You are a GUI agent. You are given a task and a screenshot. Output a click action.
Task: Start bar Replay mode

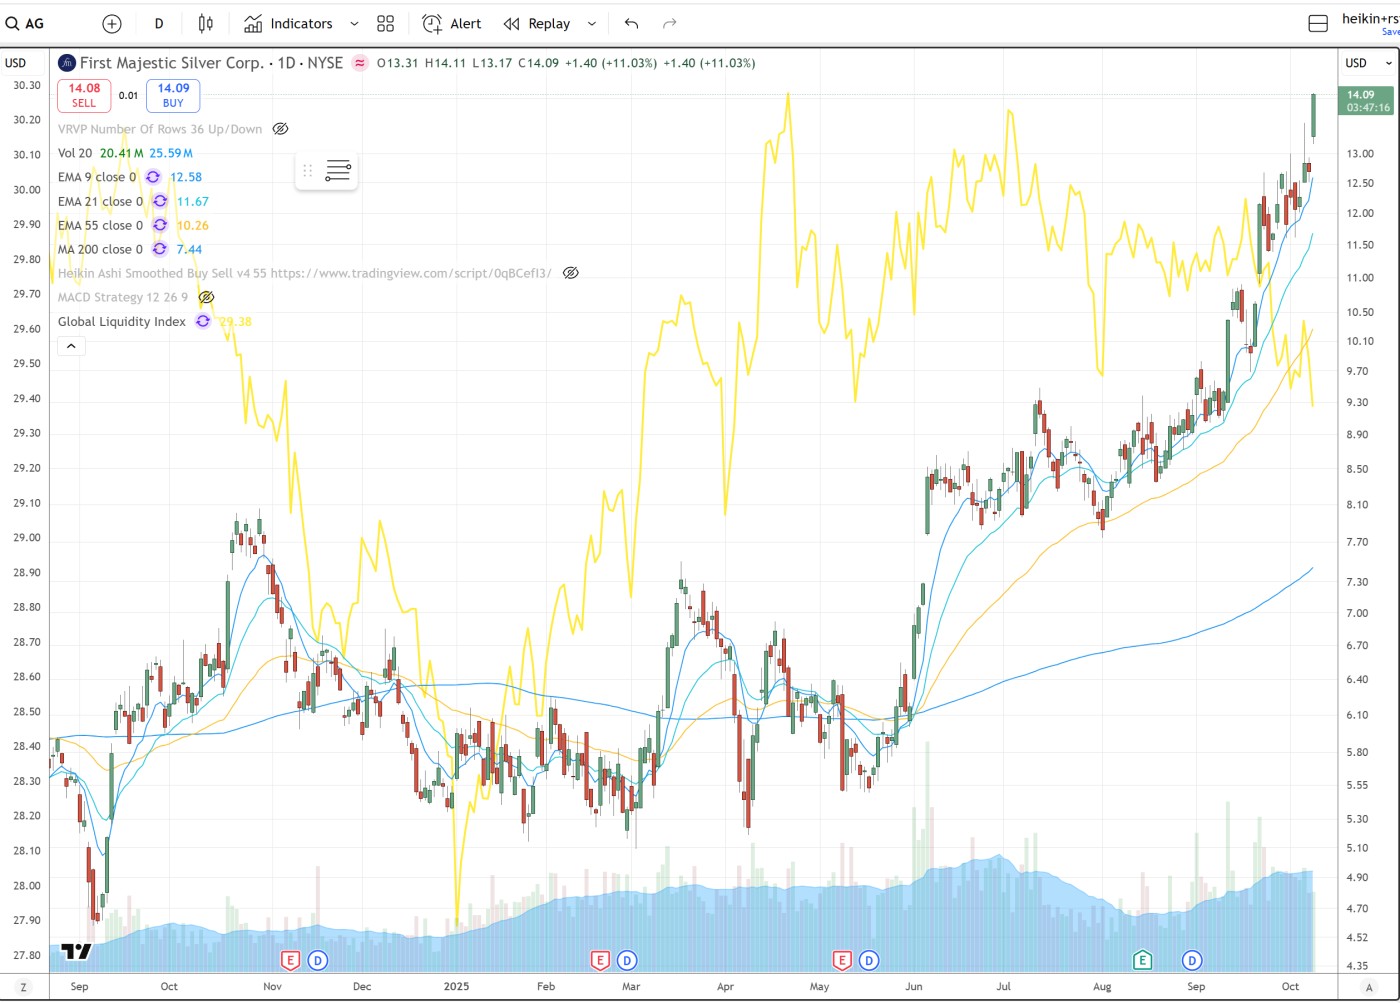pyautogui.click(x=538, y=24)
